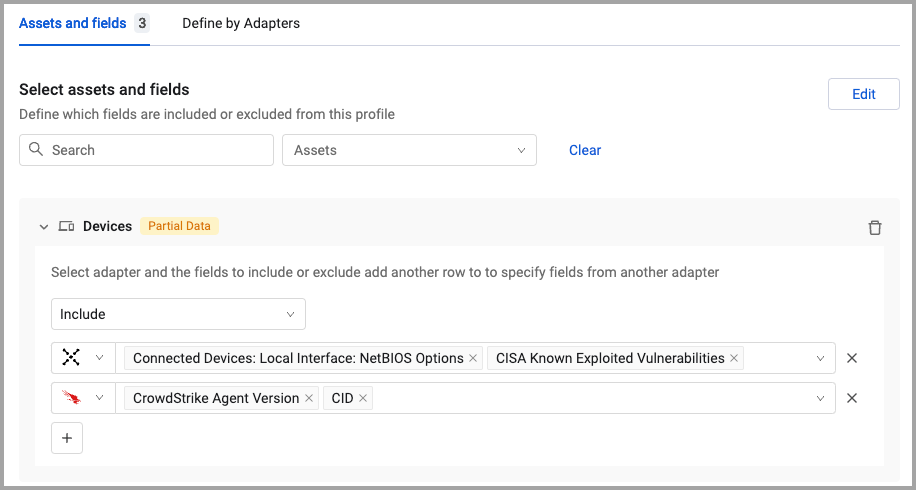Switch to Define by Adapters tab

241,23
